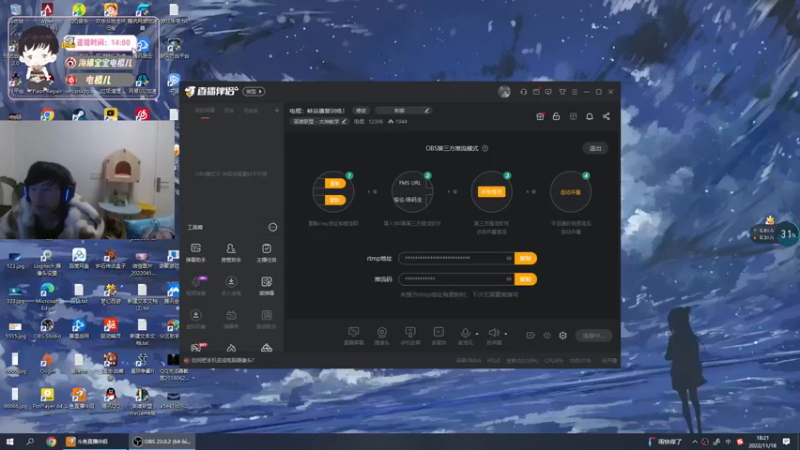Expand microphone options arrow
Viewport: 800px width, 450px height.
(x=477, y=334)
